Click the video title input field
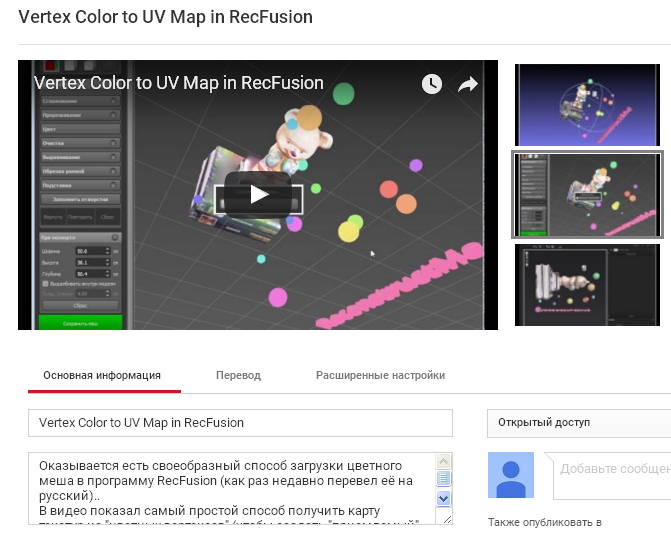Viewport: 671px width, 537px height. pyautogui.click(x=240, y=423)
